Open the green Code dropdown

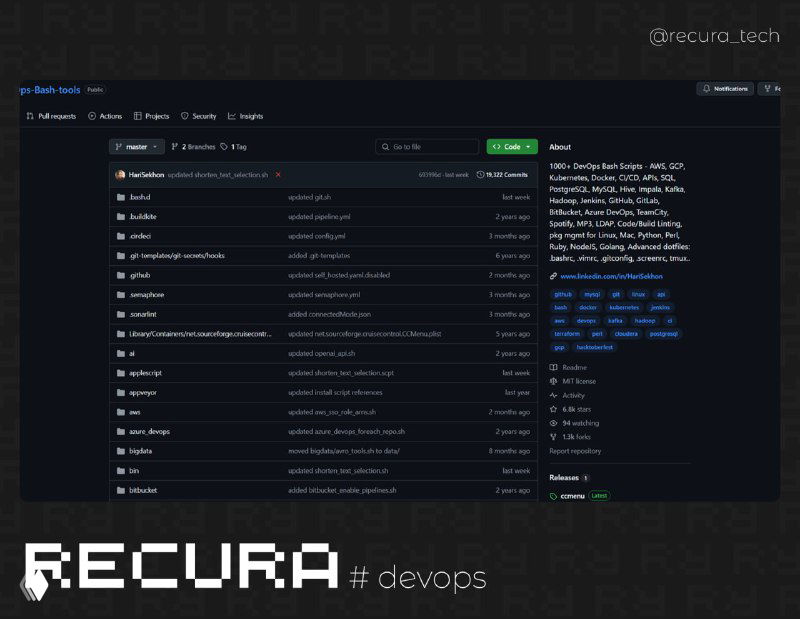(x=511, y=146)
